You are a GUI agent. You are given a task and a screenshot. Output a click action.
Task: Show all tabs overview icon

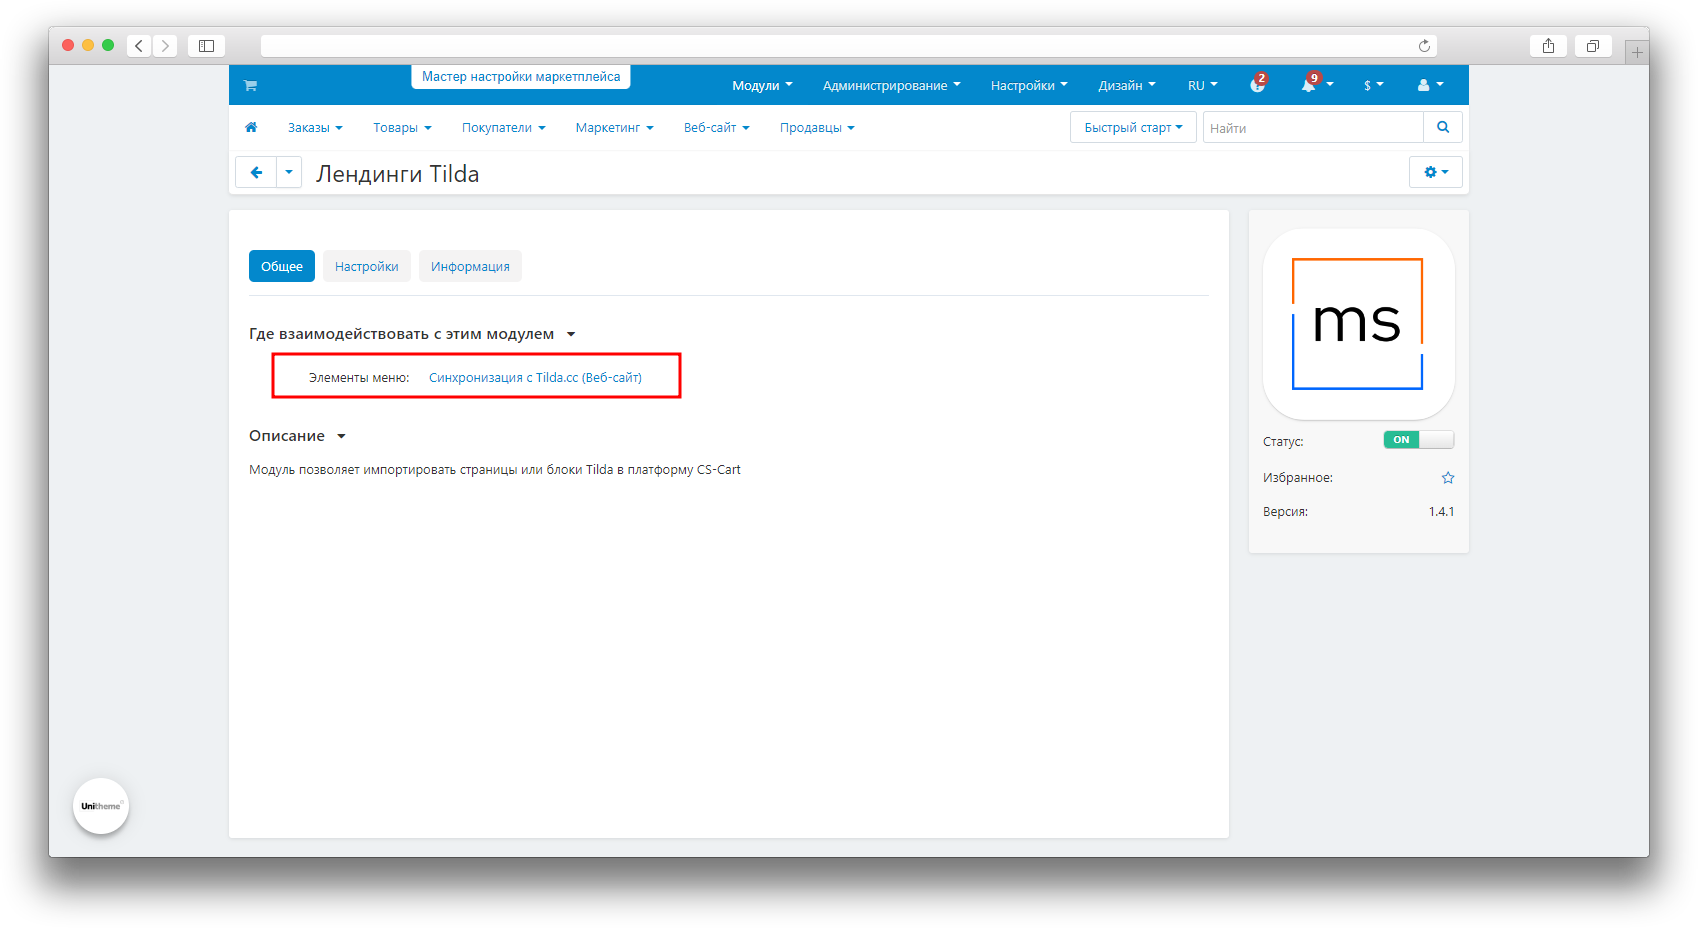point(1593,46)
